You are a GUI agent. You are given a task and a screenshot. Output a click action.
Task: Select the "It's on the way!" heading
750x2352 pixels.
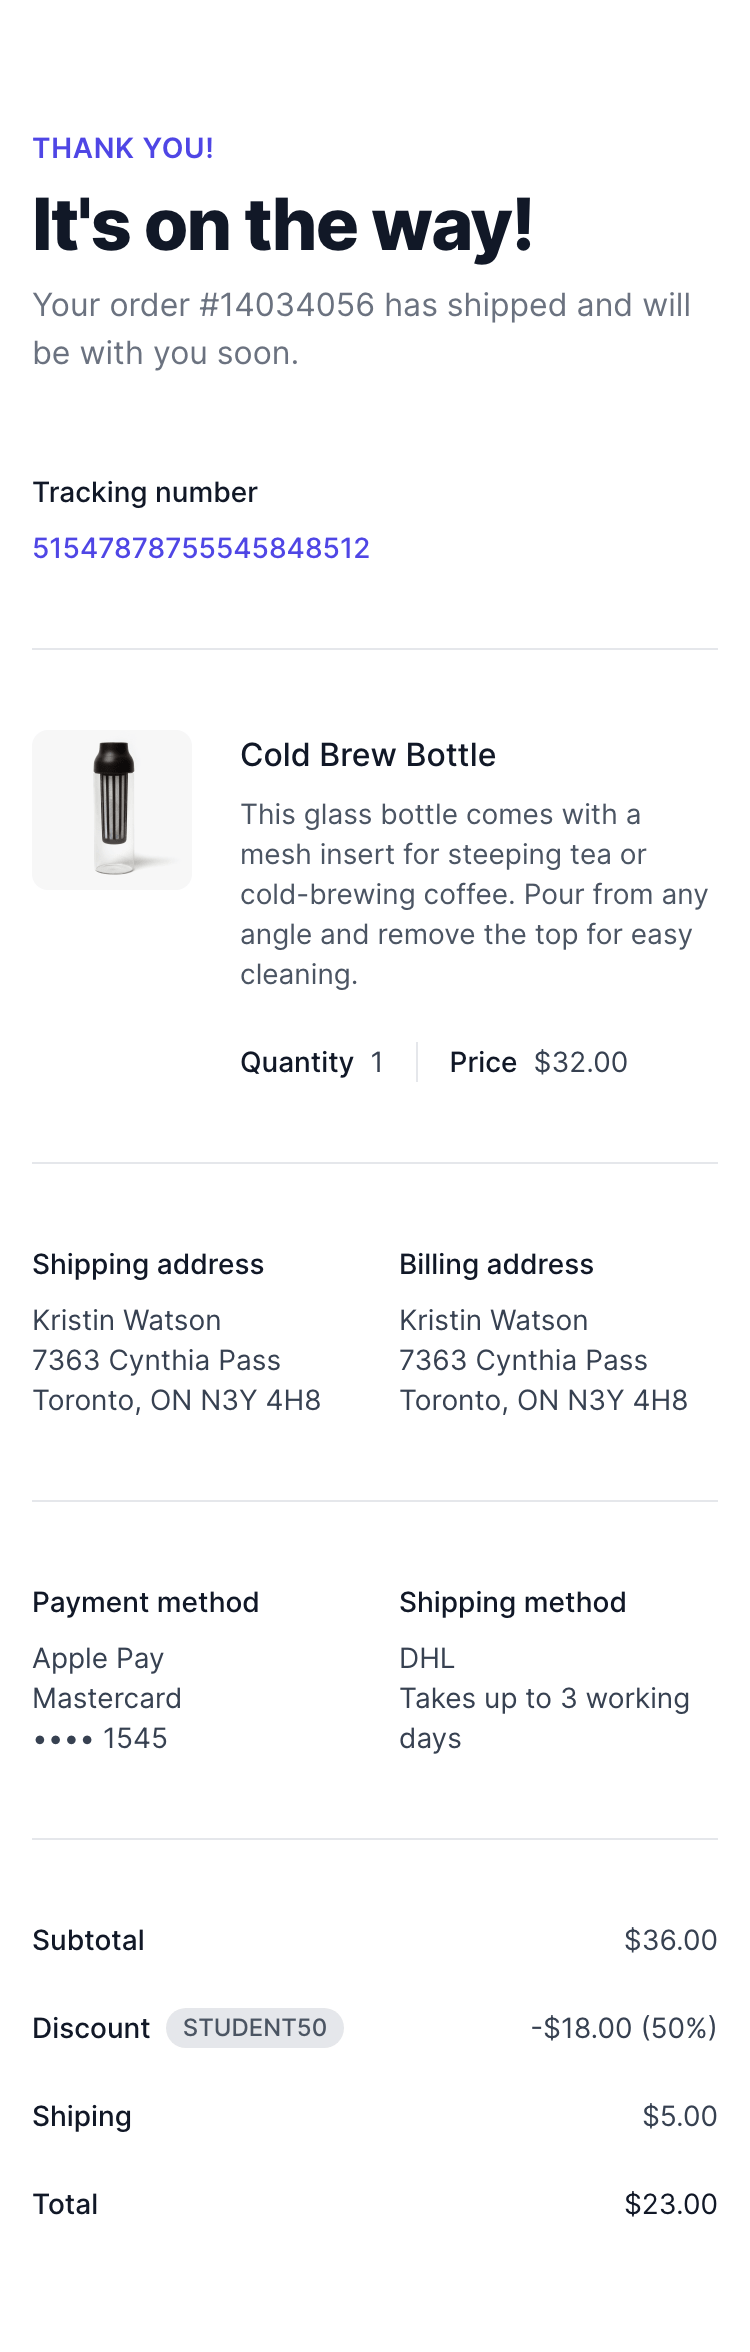pos(282,225)
